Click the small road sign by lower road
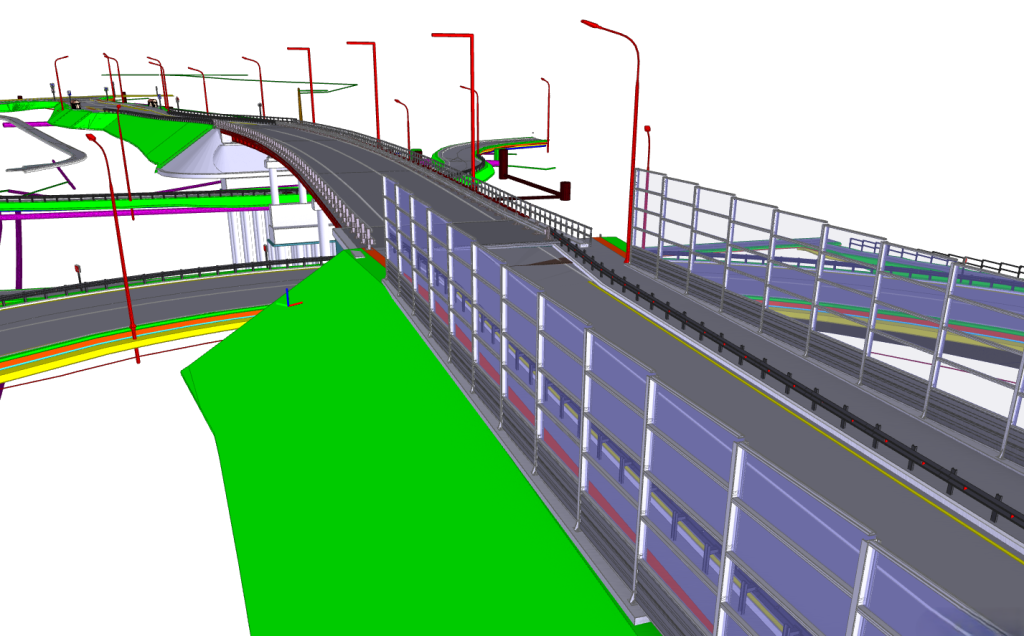This screenshot has width=1024, height=636. pos(77,270)
